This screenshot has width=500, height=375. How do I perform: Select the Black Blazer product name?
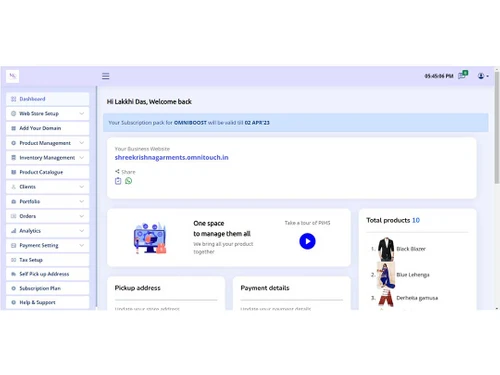pos(411,249)
